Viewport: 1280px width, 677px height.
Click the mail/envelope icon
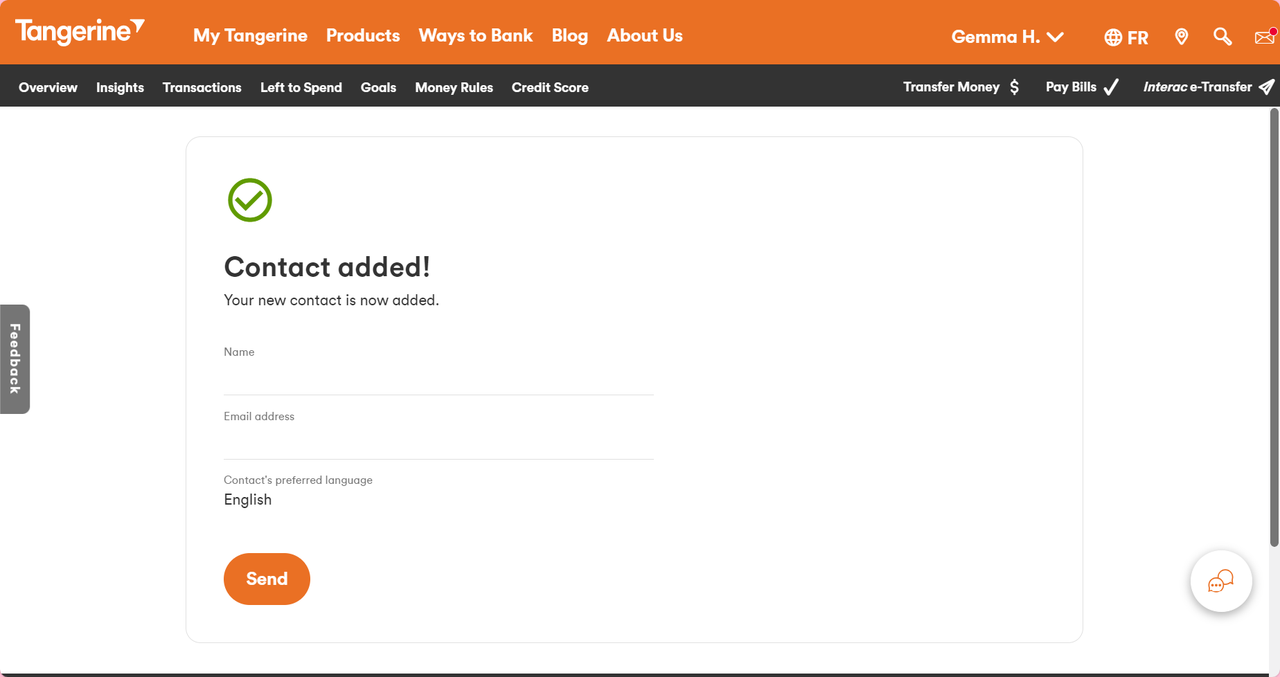1264,36
